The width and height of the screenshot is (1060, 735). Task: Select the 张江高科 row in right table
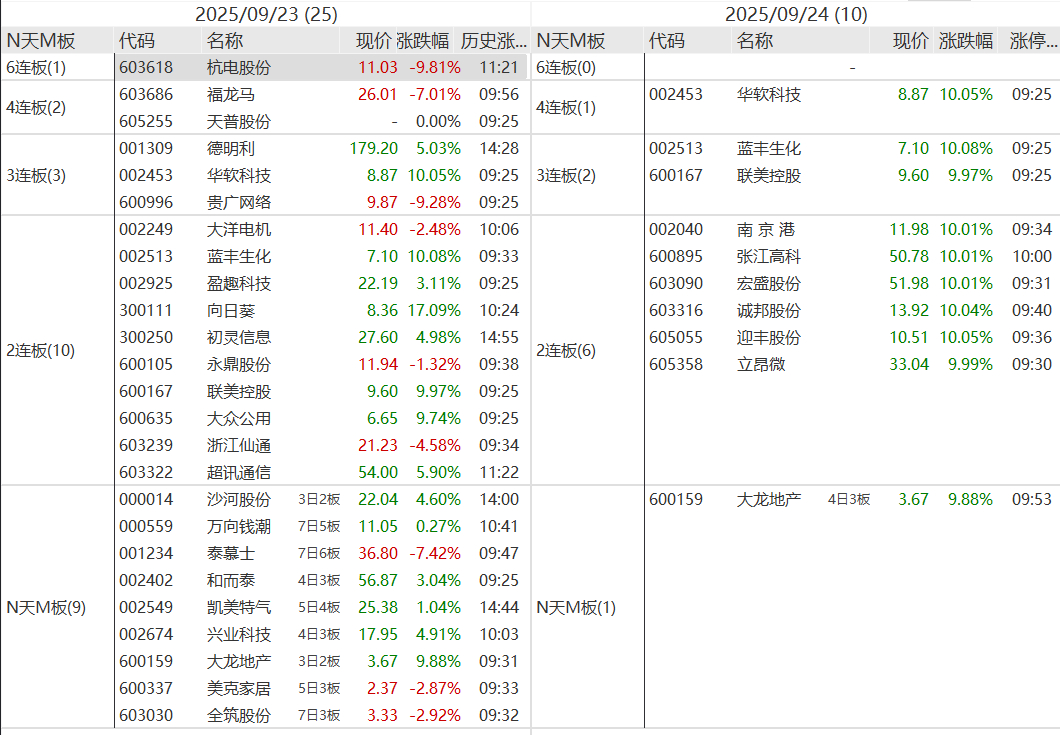(x=852, y=256)
